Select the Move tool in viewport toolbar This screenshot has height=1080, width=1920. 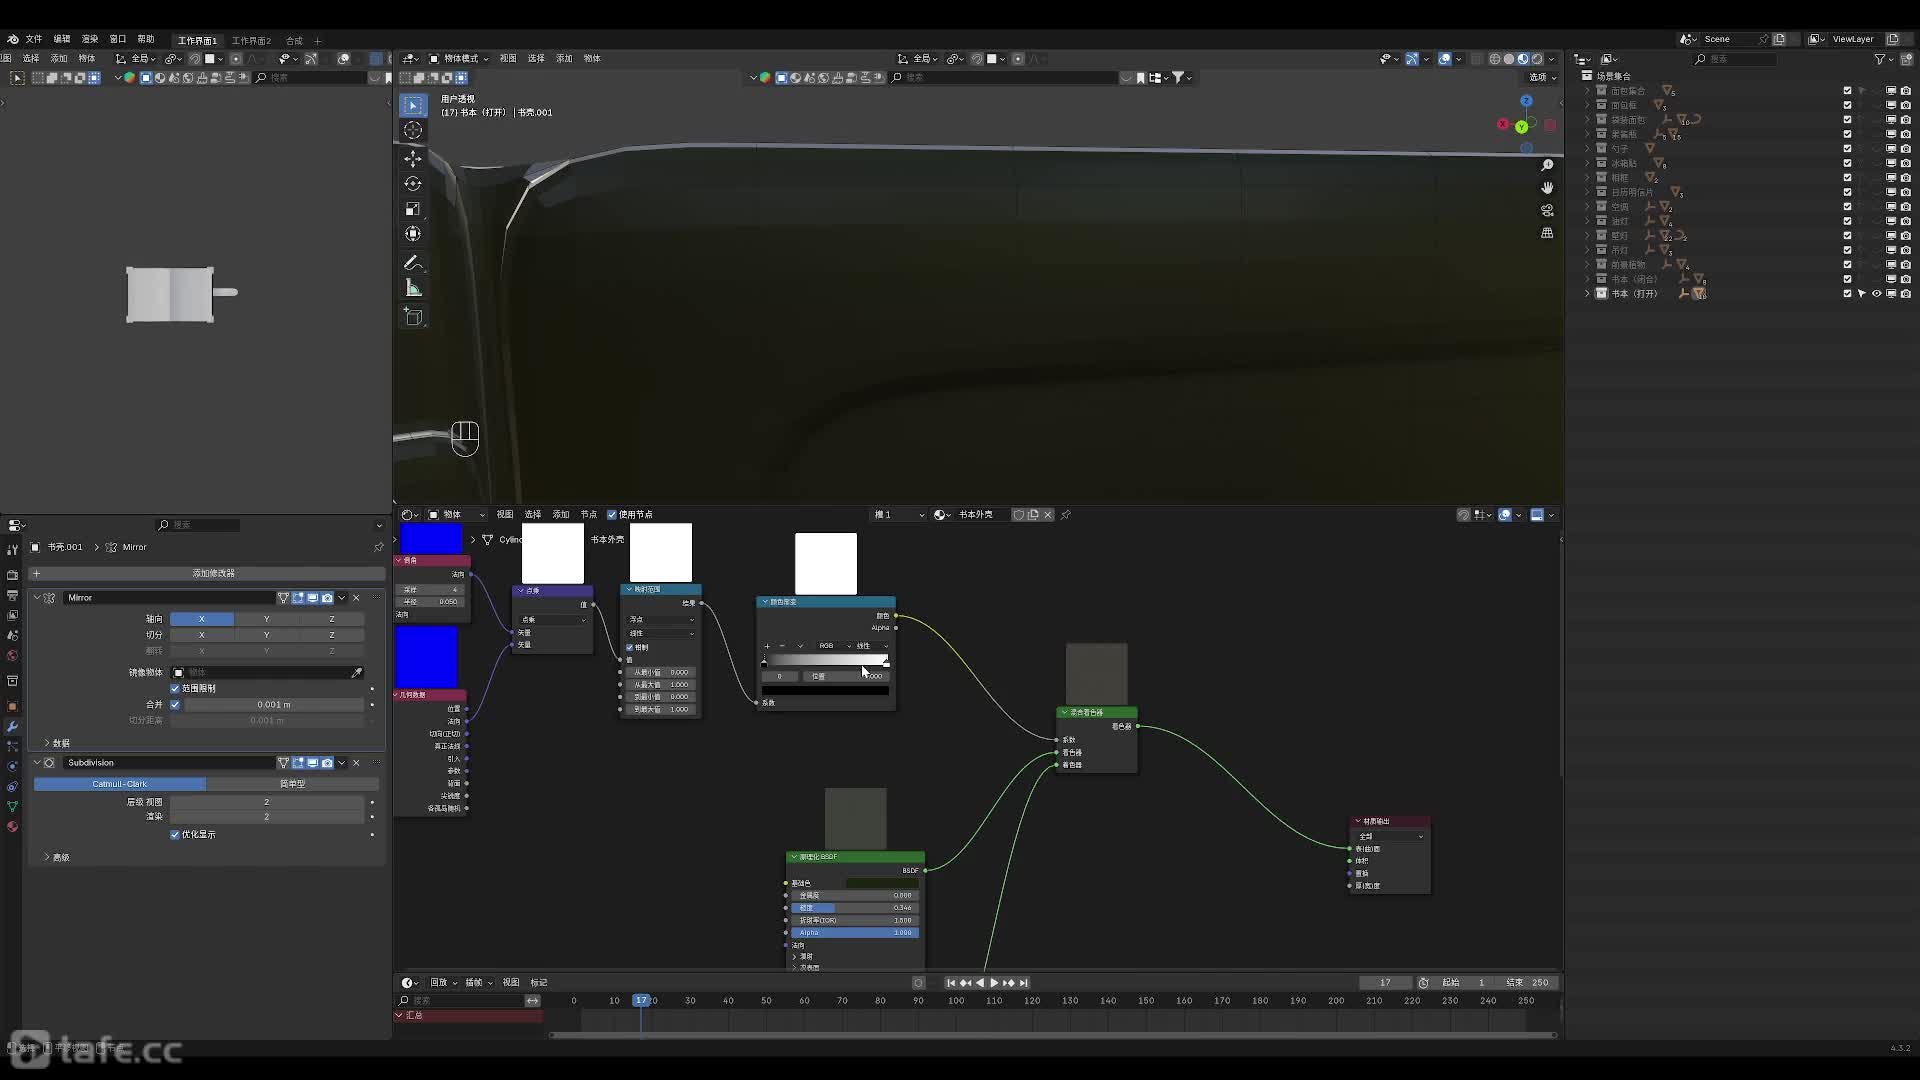[413, 159]
